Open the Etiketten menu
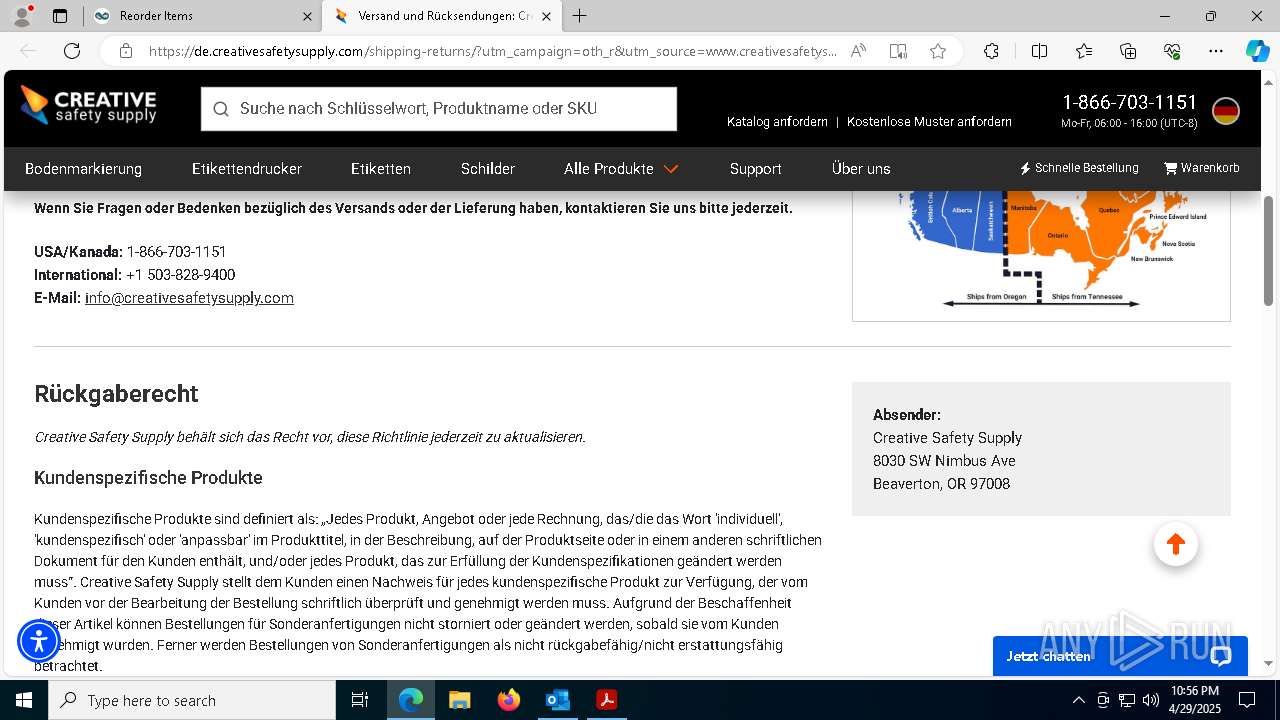1280x720 pixels. click(381, 169)
